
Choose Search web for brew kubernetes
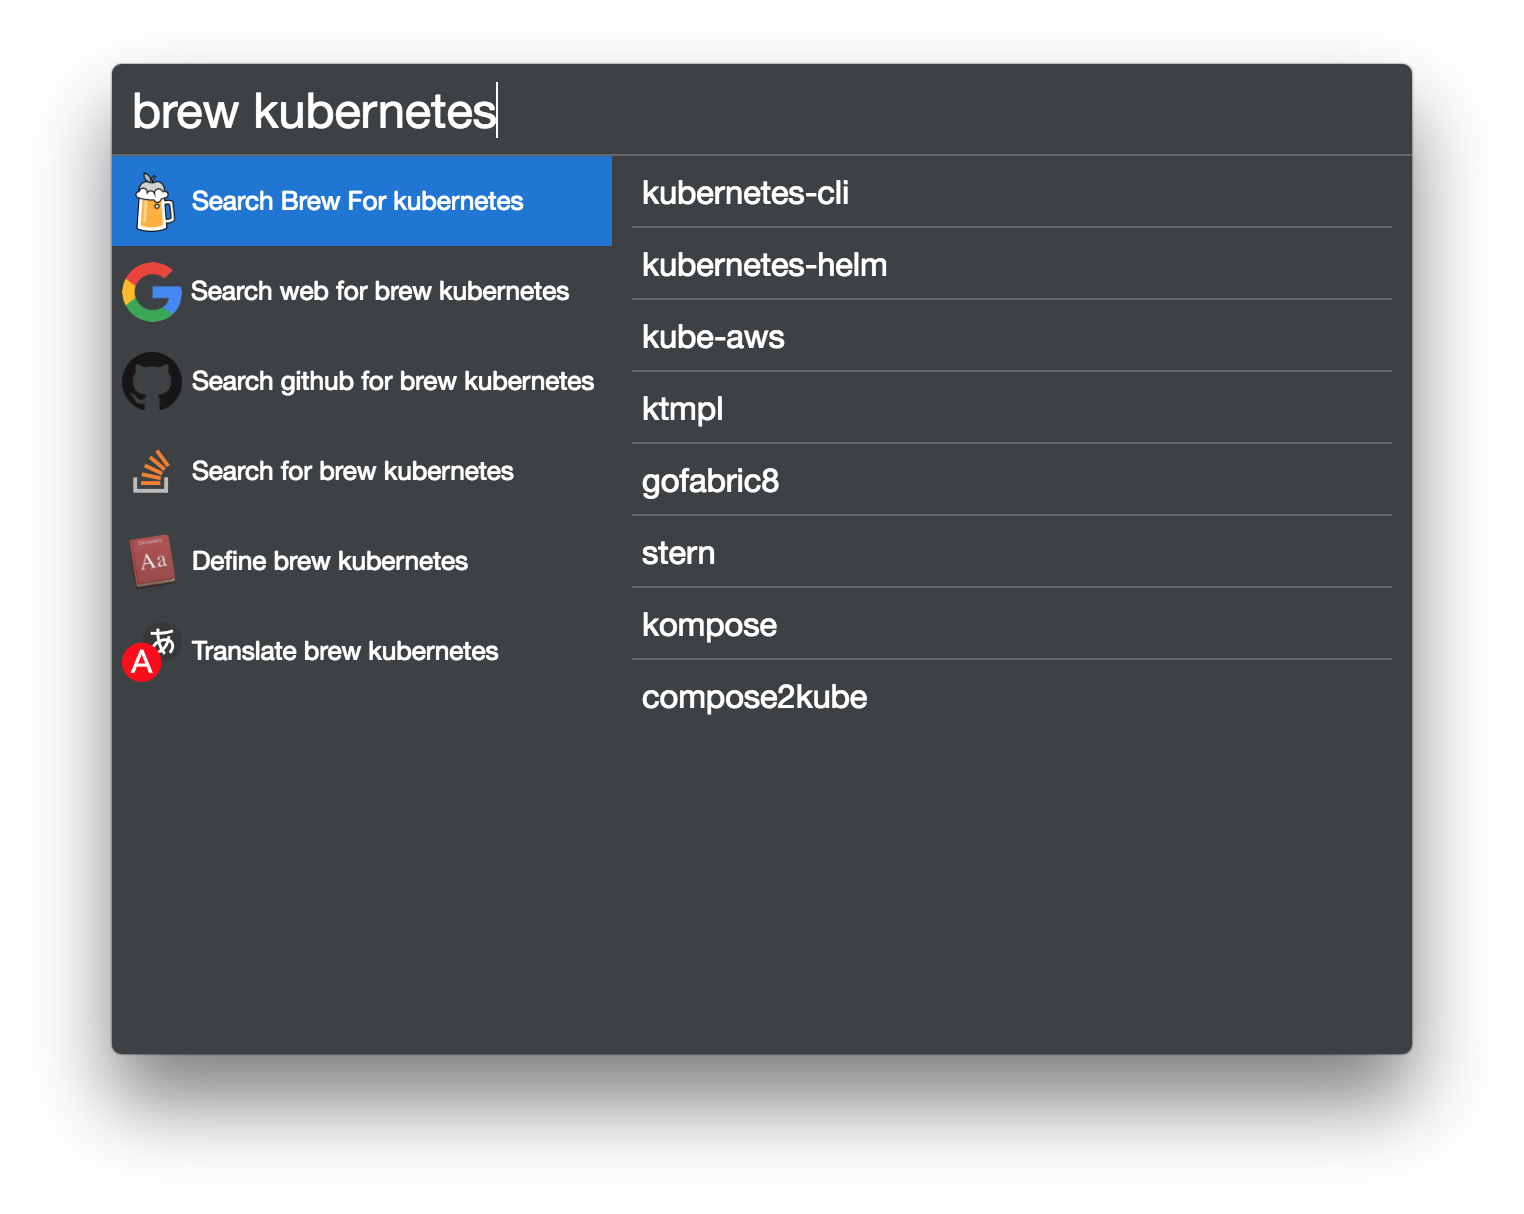[362, 291]
